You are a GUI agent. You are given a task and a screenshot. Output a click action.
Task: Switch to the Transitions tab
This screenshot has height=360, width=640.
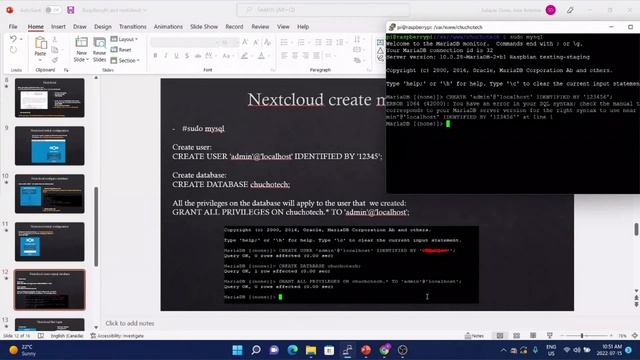tap(132, 27)
